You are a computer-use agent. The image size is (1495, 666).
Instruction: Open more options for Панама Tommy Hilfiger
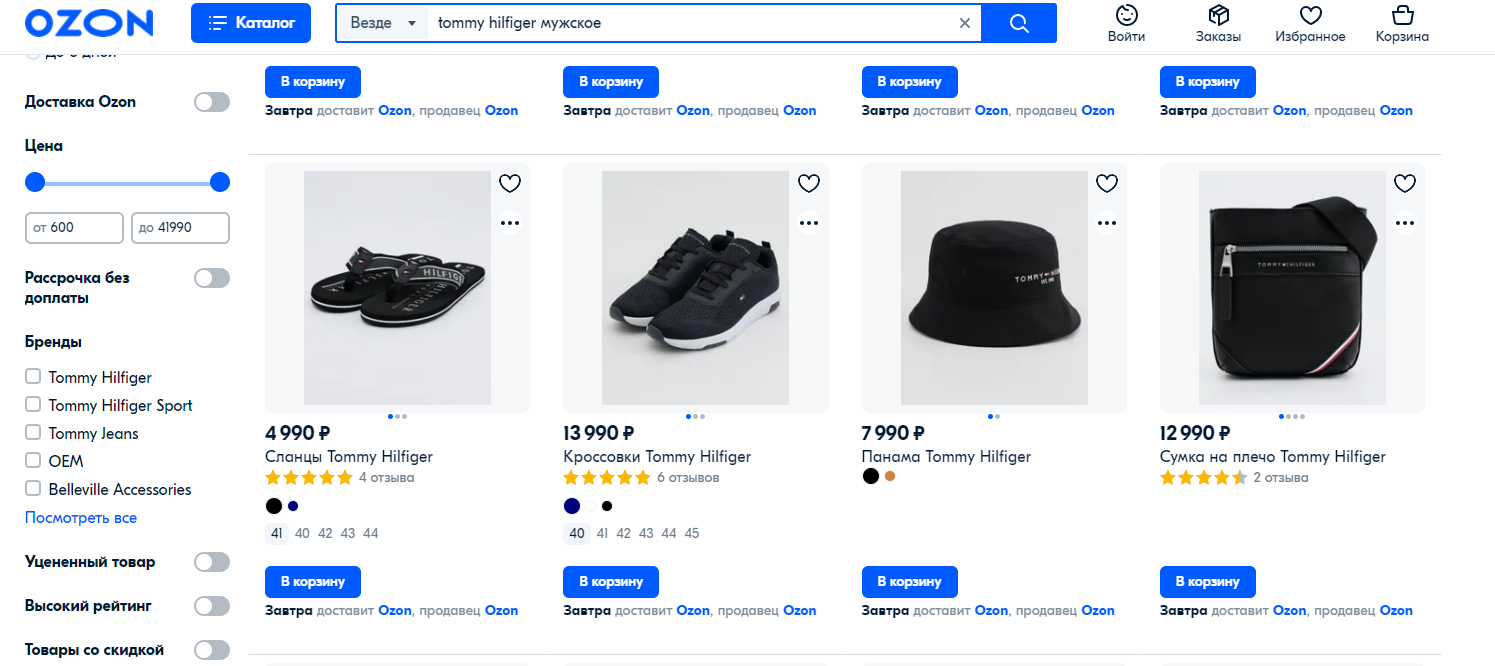click(1106, 223)
